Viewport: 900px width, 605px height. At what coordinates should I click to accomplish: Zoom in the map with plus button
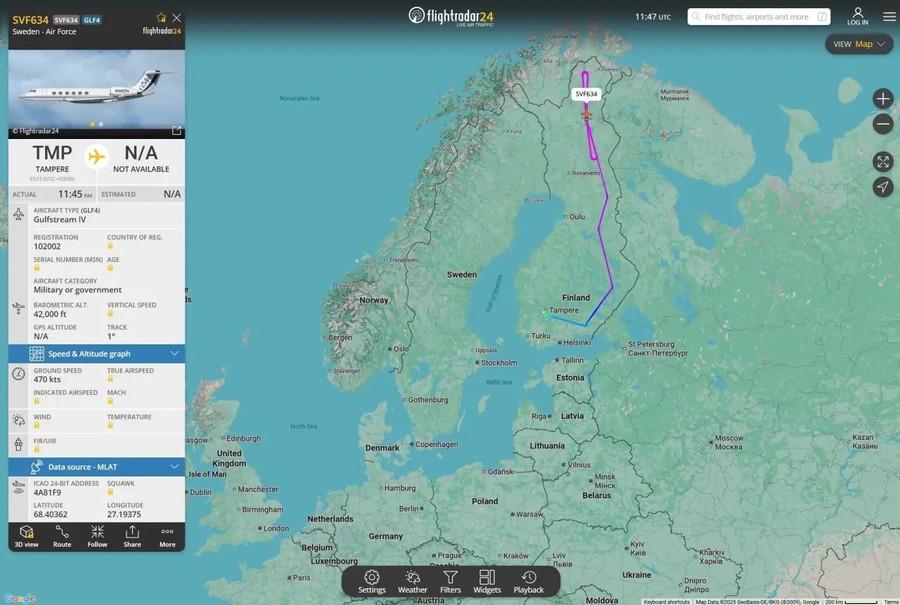(883, 99)
